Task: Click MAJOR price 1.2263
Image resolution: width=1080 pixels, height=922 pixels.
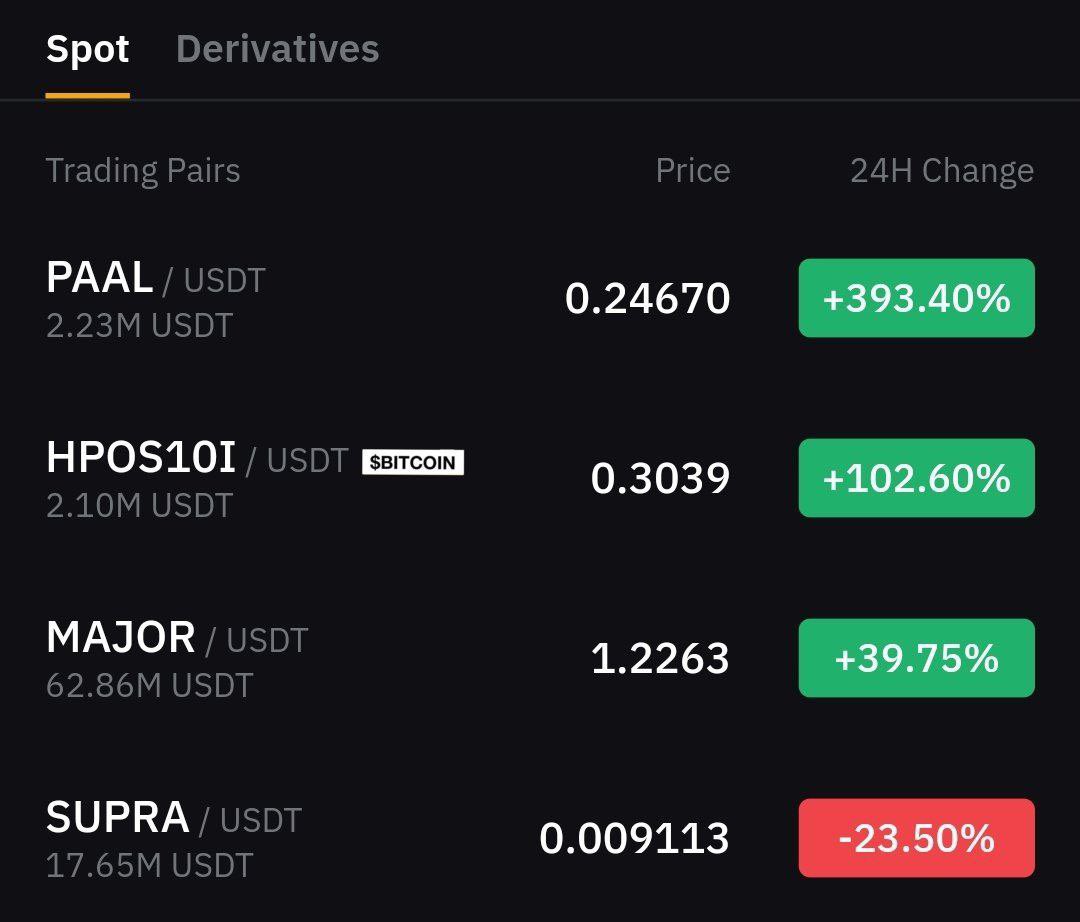Action: (x=661, y=658)
